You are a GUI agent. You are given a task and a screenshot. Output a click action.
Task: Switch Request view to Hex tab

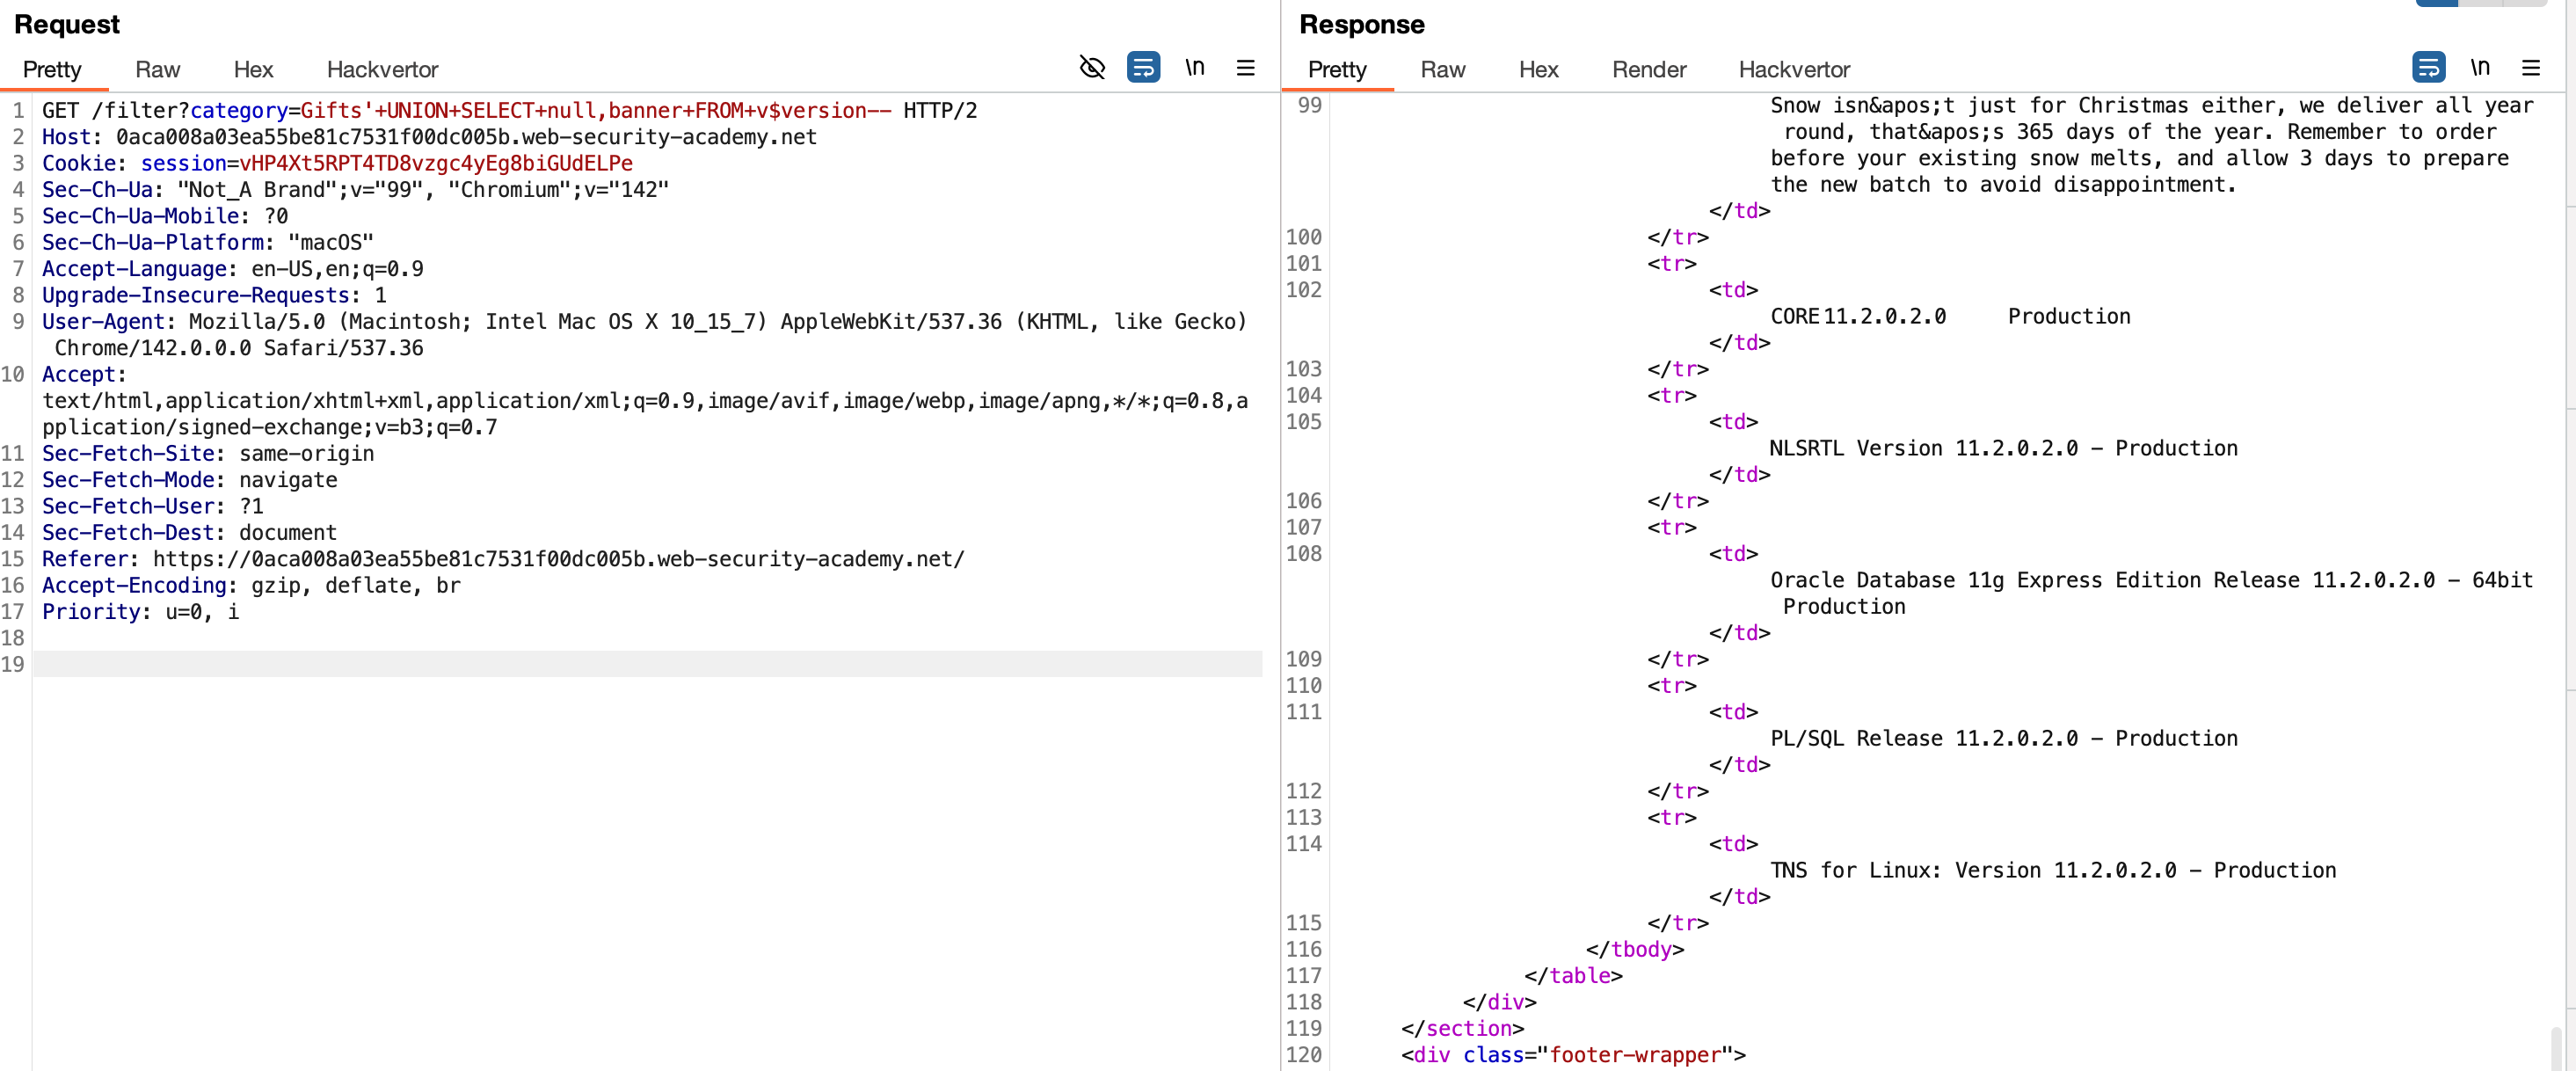point(253,70)
